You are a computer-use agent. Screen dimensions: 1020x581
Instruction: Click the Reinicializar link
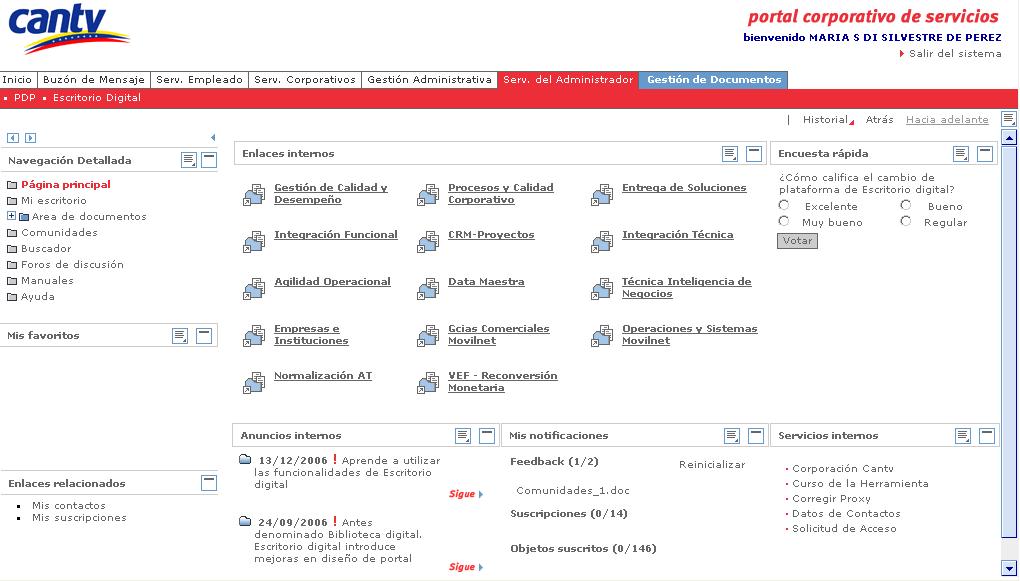(712, 465)
